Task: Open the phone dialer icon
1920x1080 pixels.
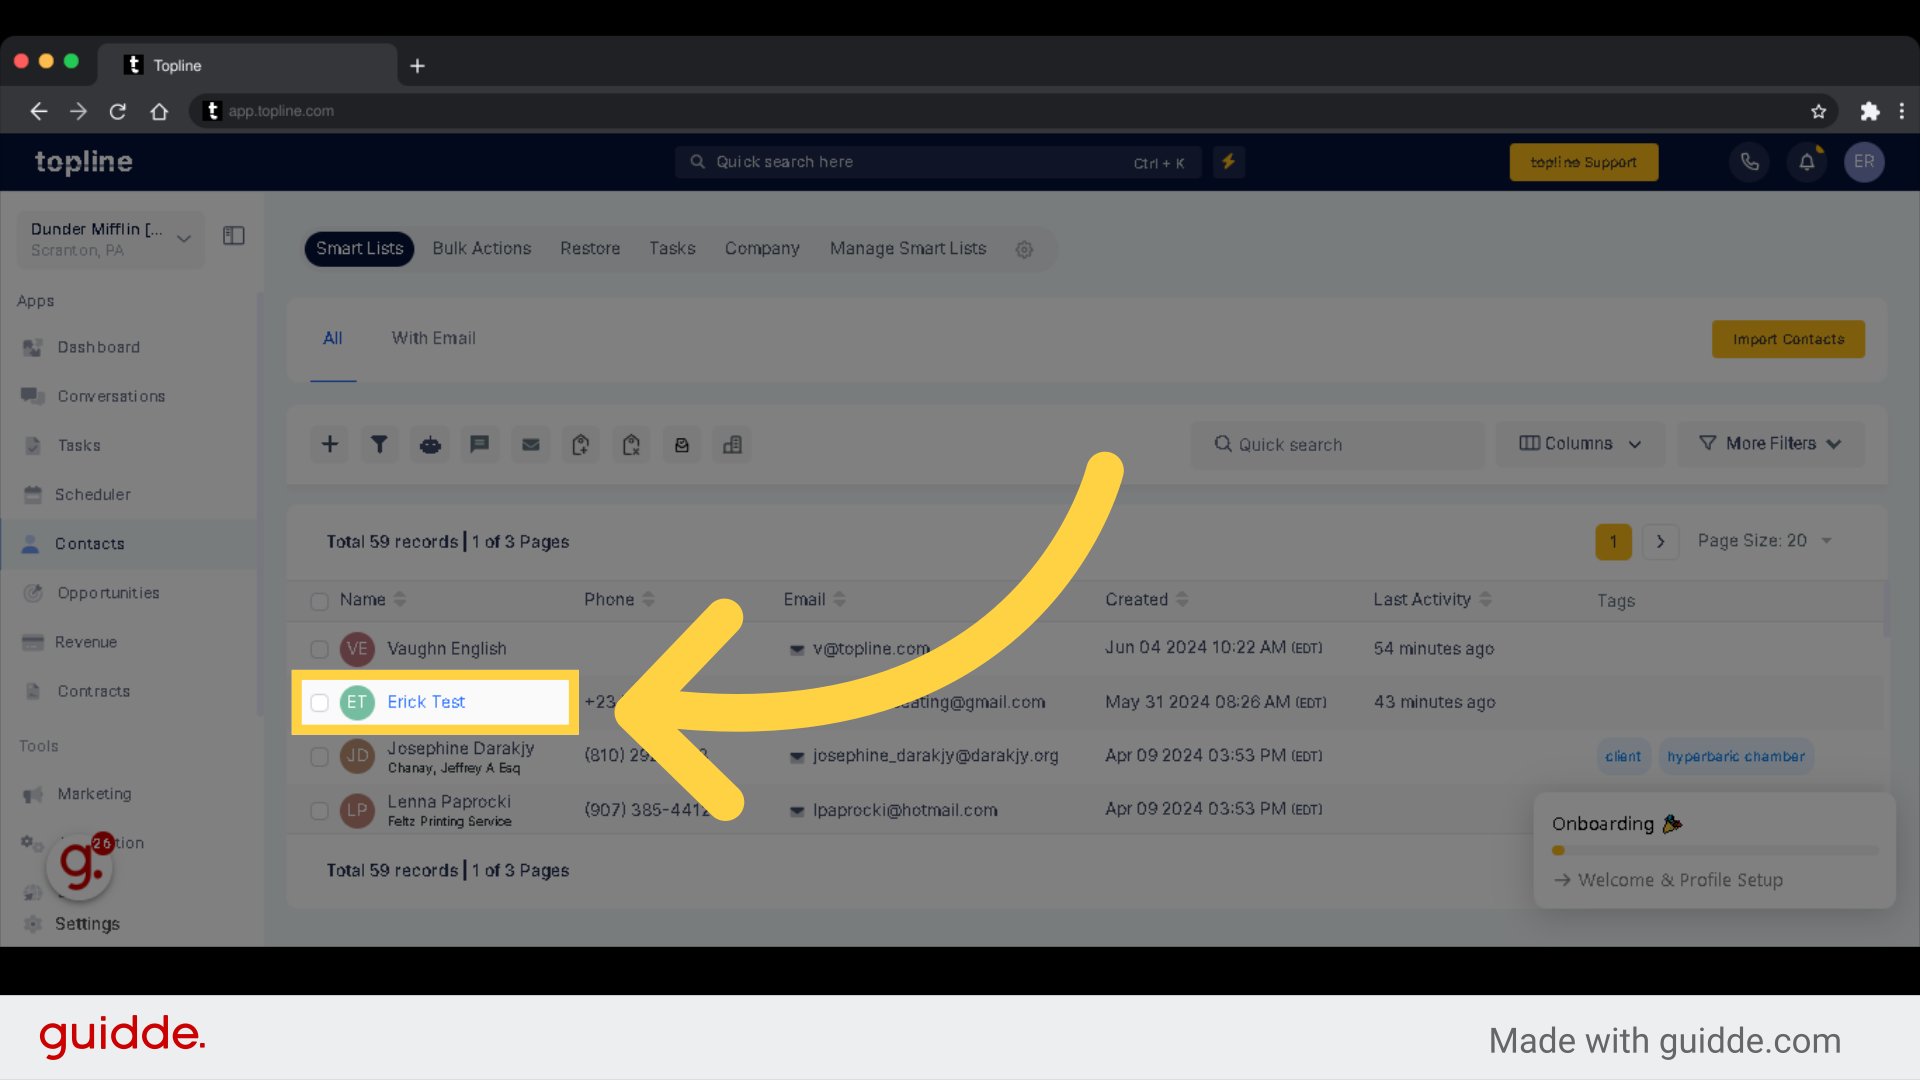Action: [1750, 162]
